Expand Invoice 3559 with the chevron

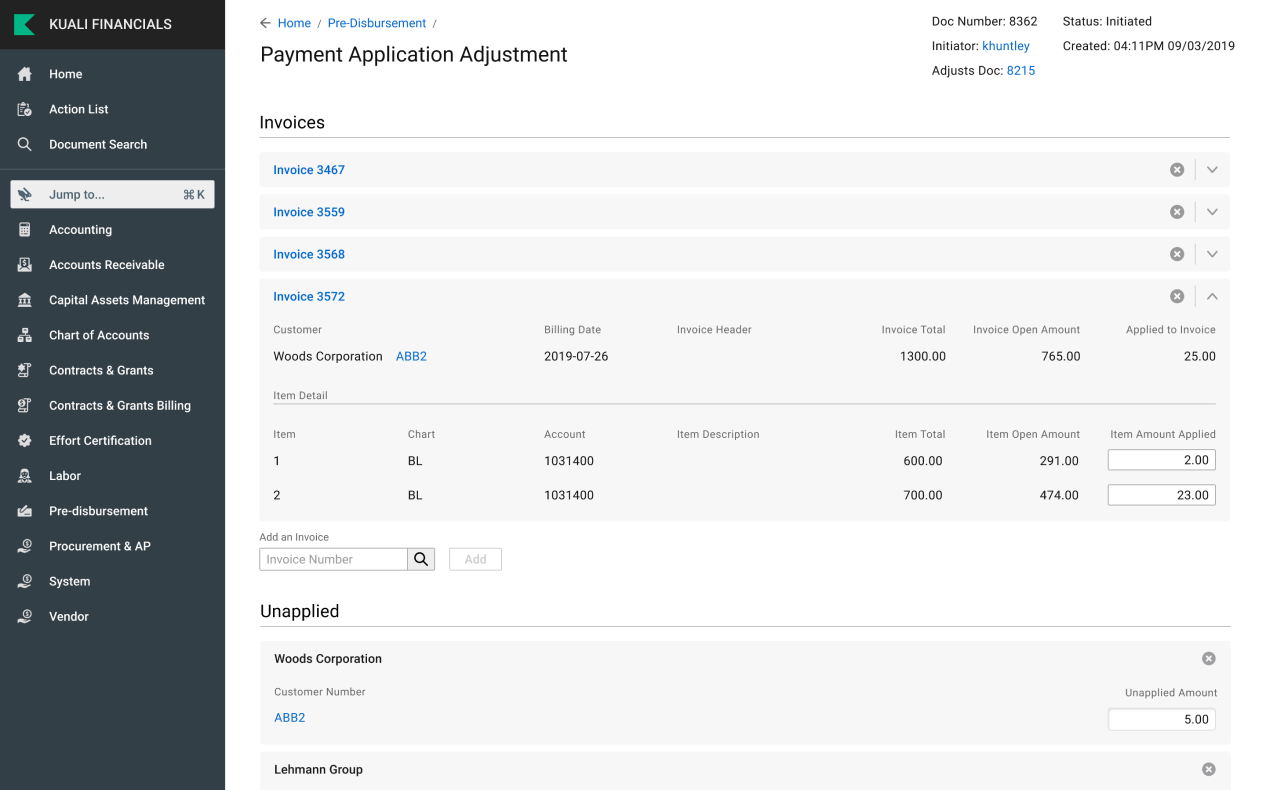1212,212
